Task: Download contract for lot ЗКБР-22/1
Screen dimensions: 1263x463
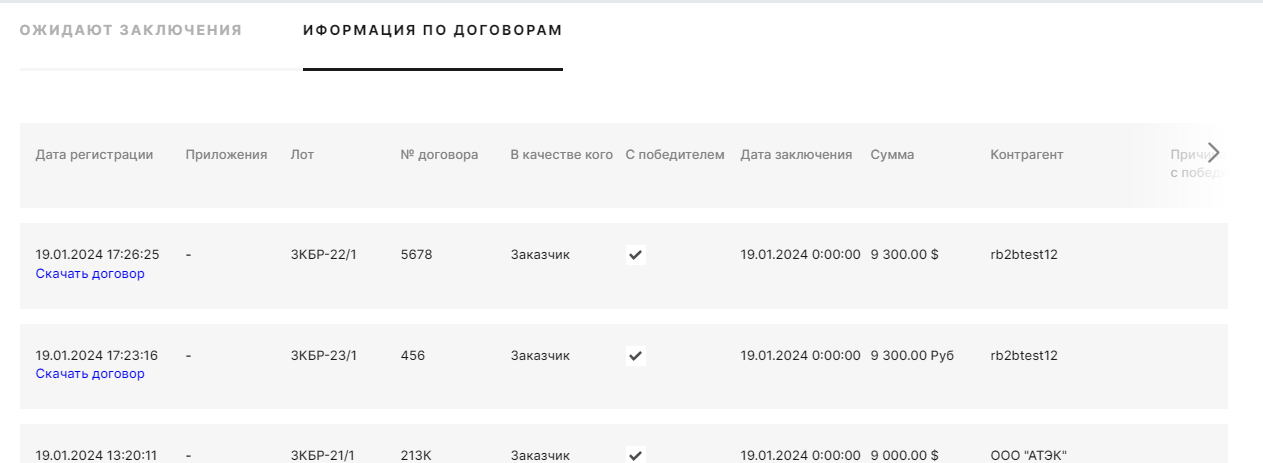Action: [x=90, y=274]
